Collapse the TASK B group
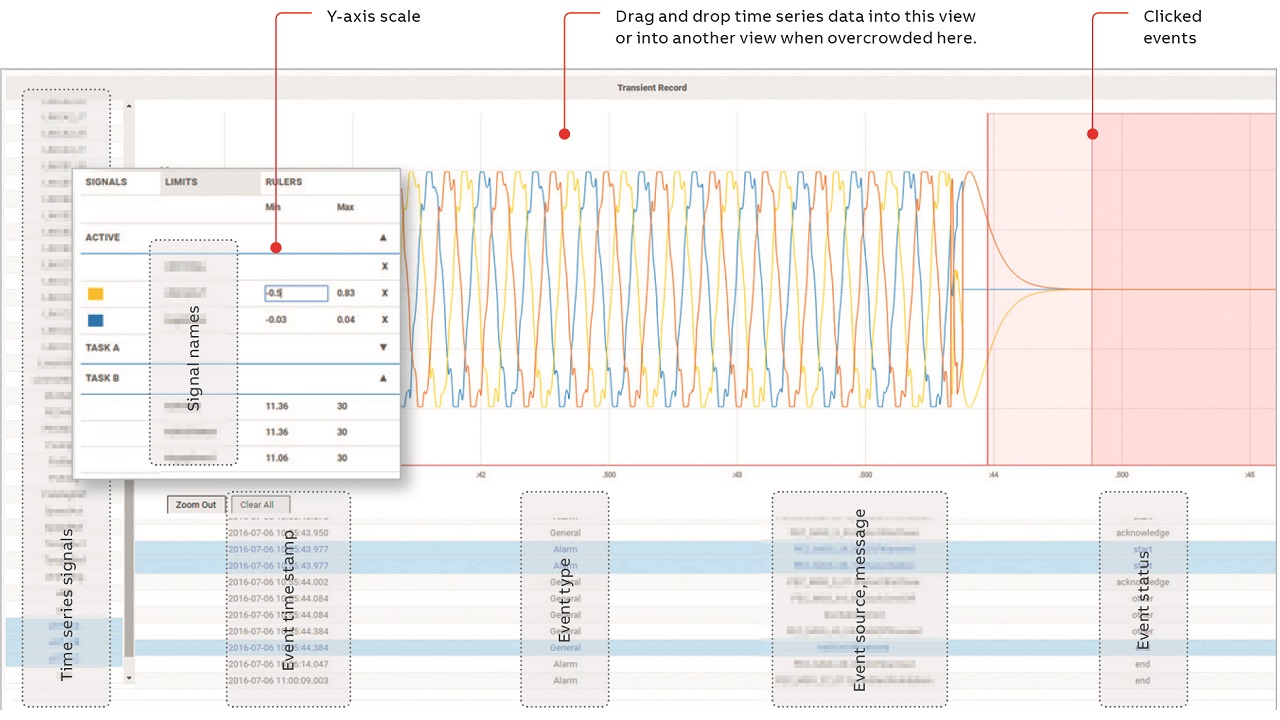Viewport: 1280px width, 720px height. pyautogui.click(x=384, y=379)
